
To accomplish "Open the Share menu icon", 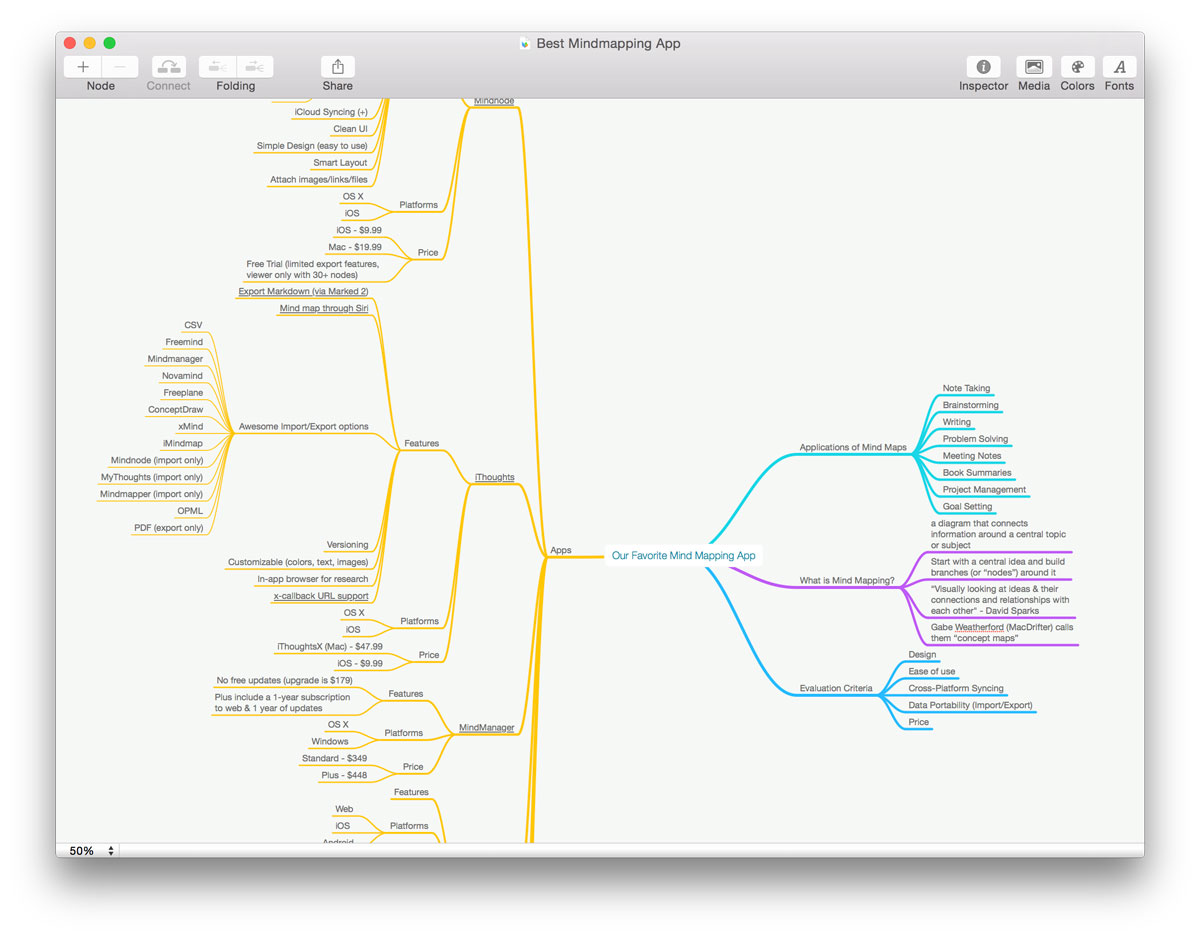I will coord(338,67).
